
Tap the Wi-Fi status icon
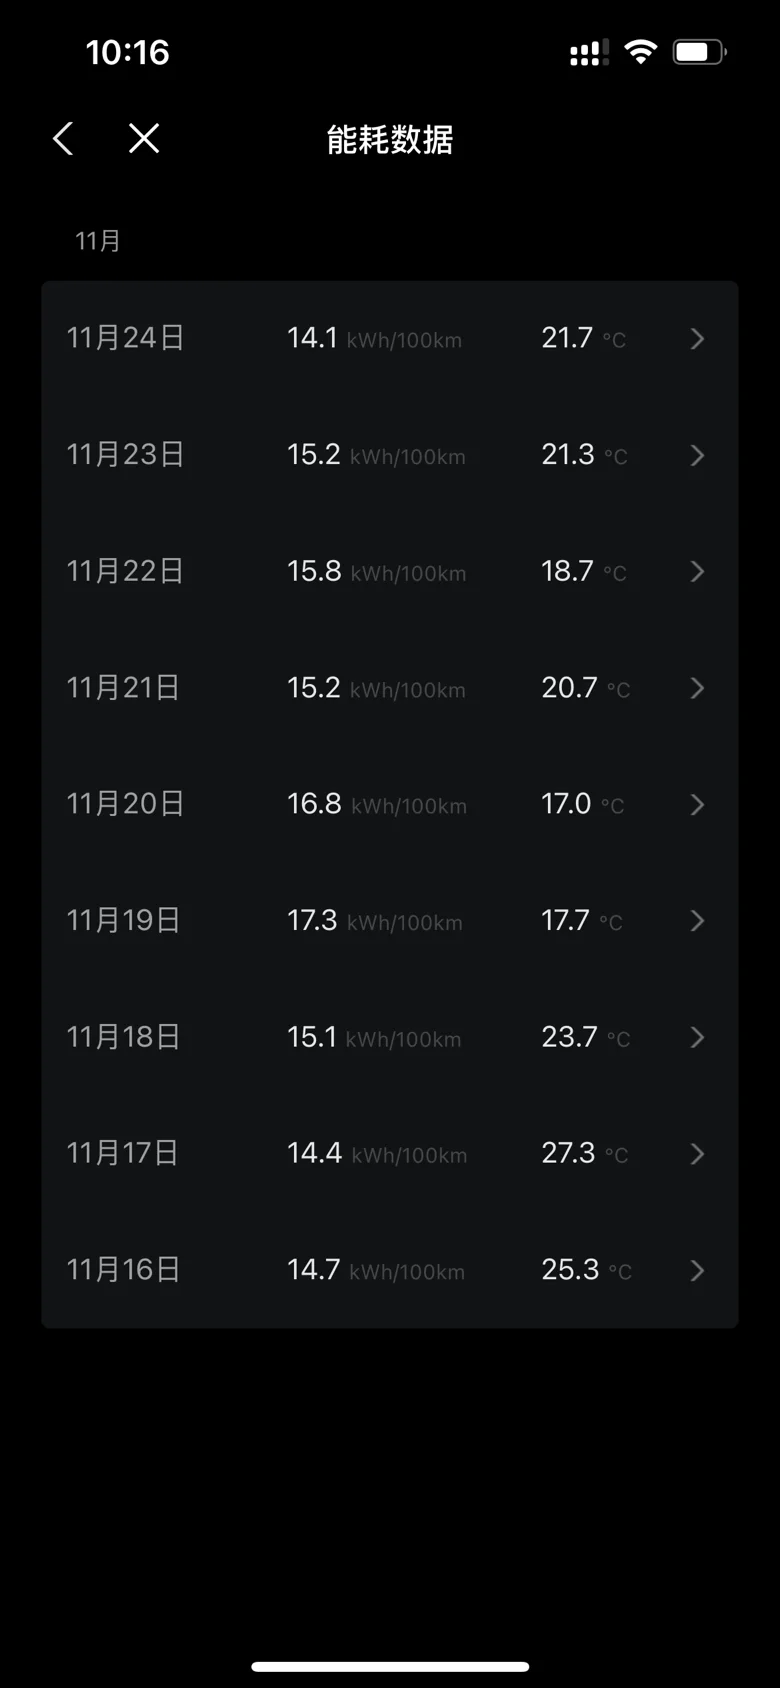[640, 52]
